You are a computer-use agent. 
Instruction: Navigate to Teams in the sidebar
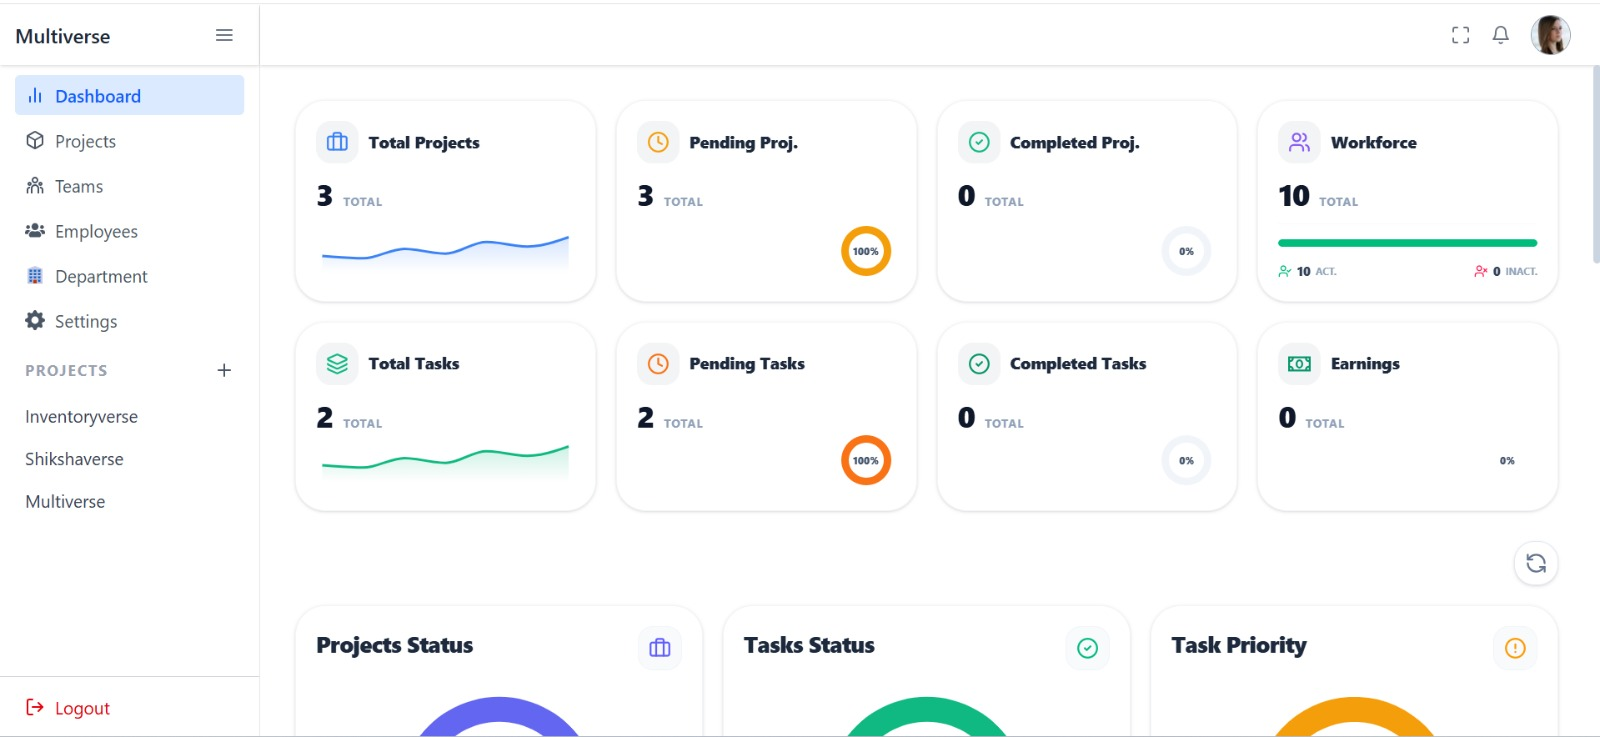pyautogui.click(x=80, y=186)
